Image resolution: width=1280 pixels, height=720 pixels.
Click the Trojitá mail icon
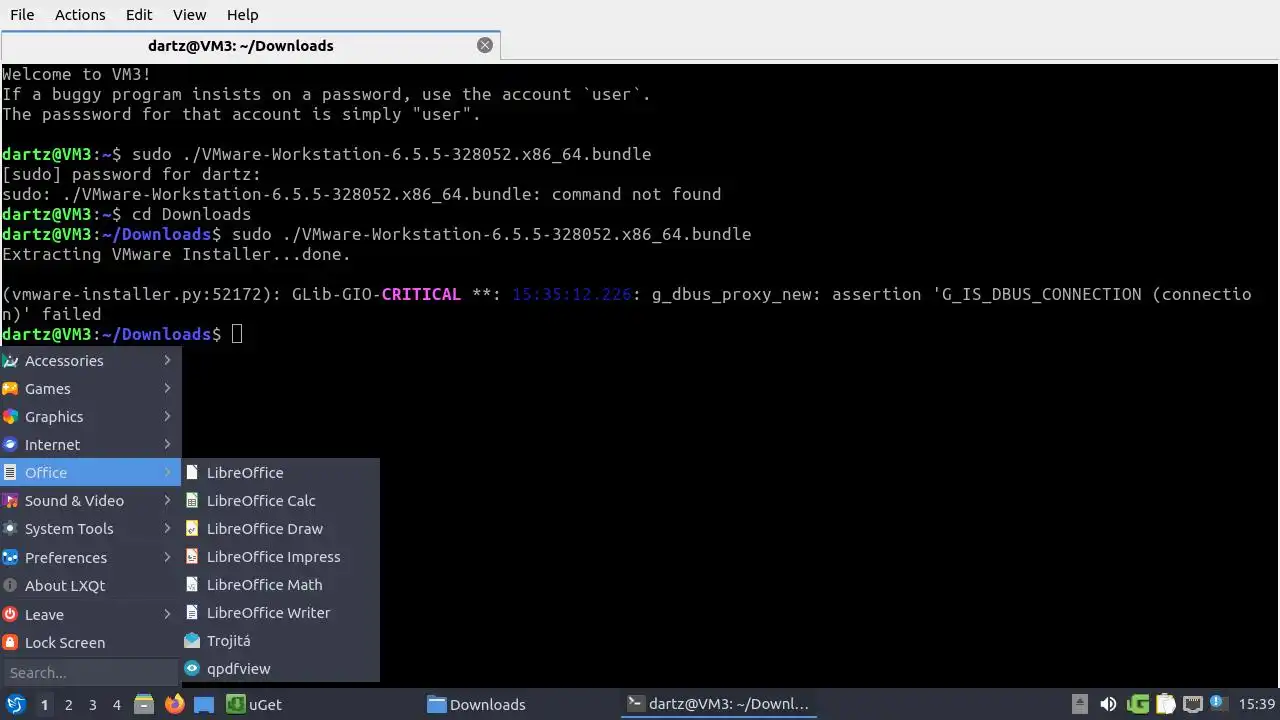pyautogui.click(x=192, y=640)
